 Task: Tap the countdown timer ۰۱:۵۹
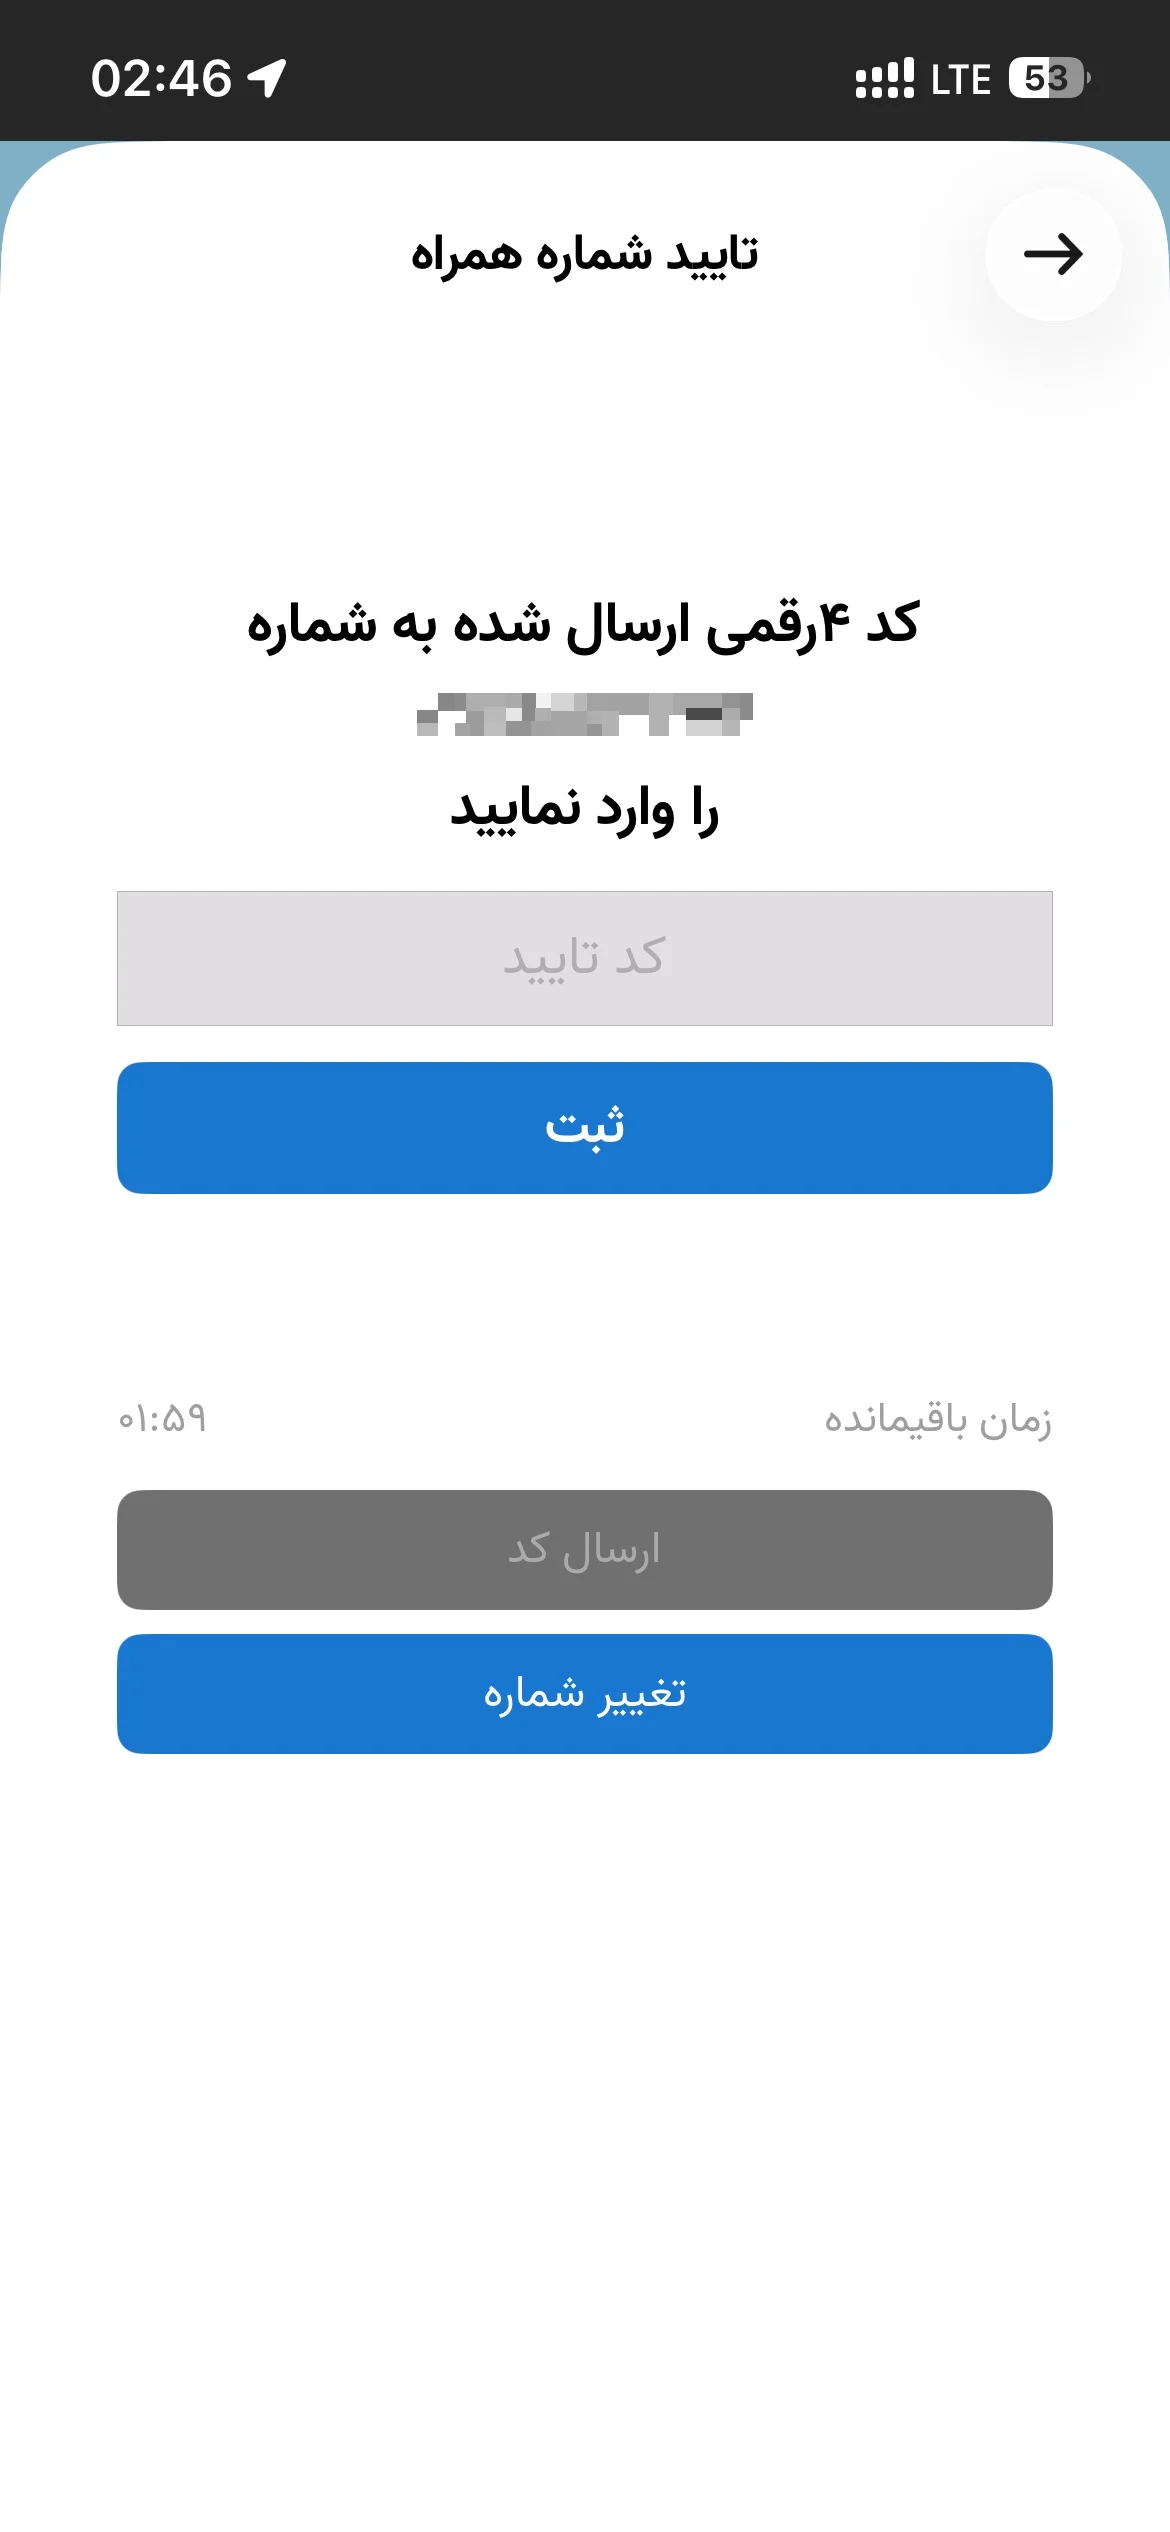tap(162, 1418)
